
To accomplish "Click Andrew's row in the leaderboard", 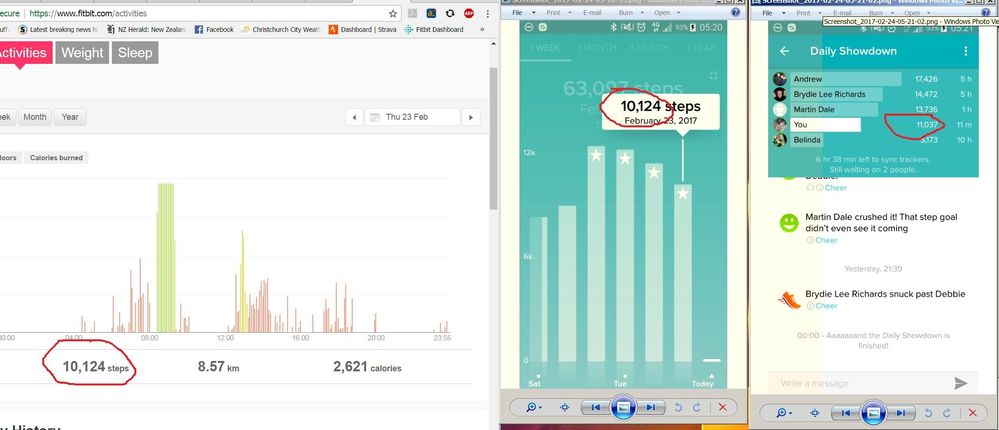I will 873,79.
